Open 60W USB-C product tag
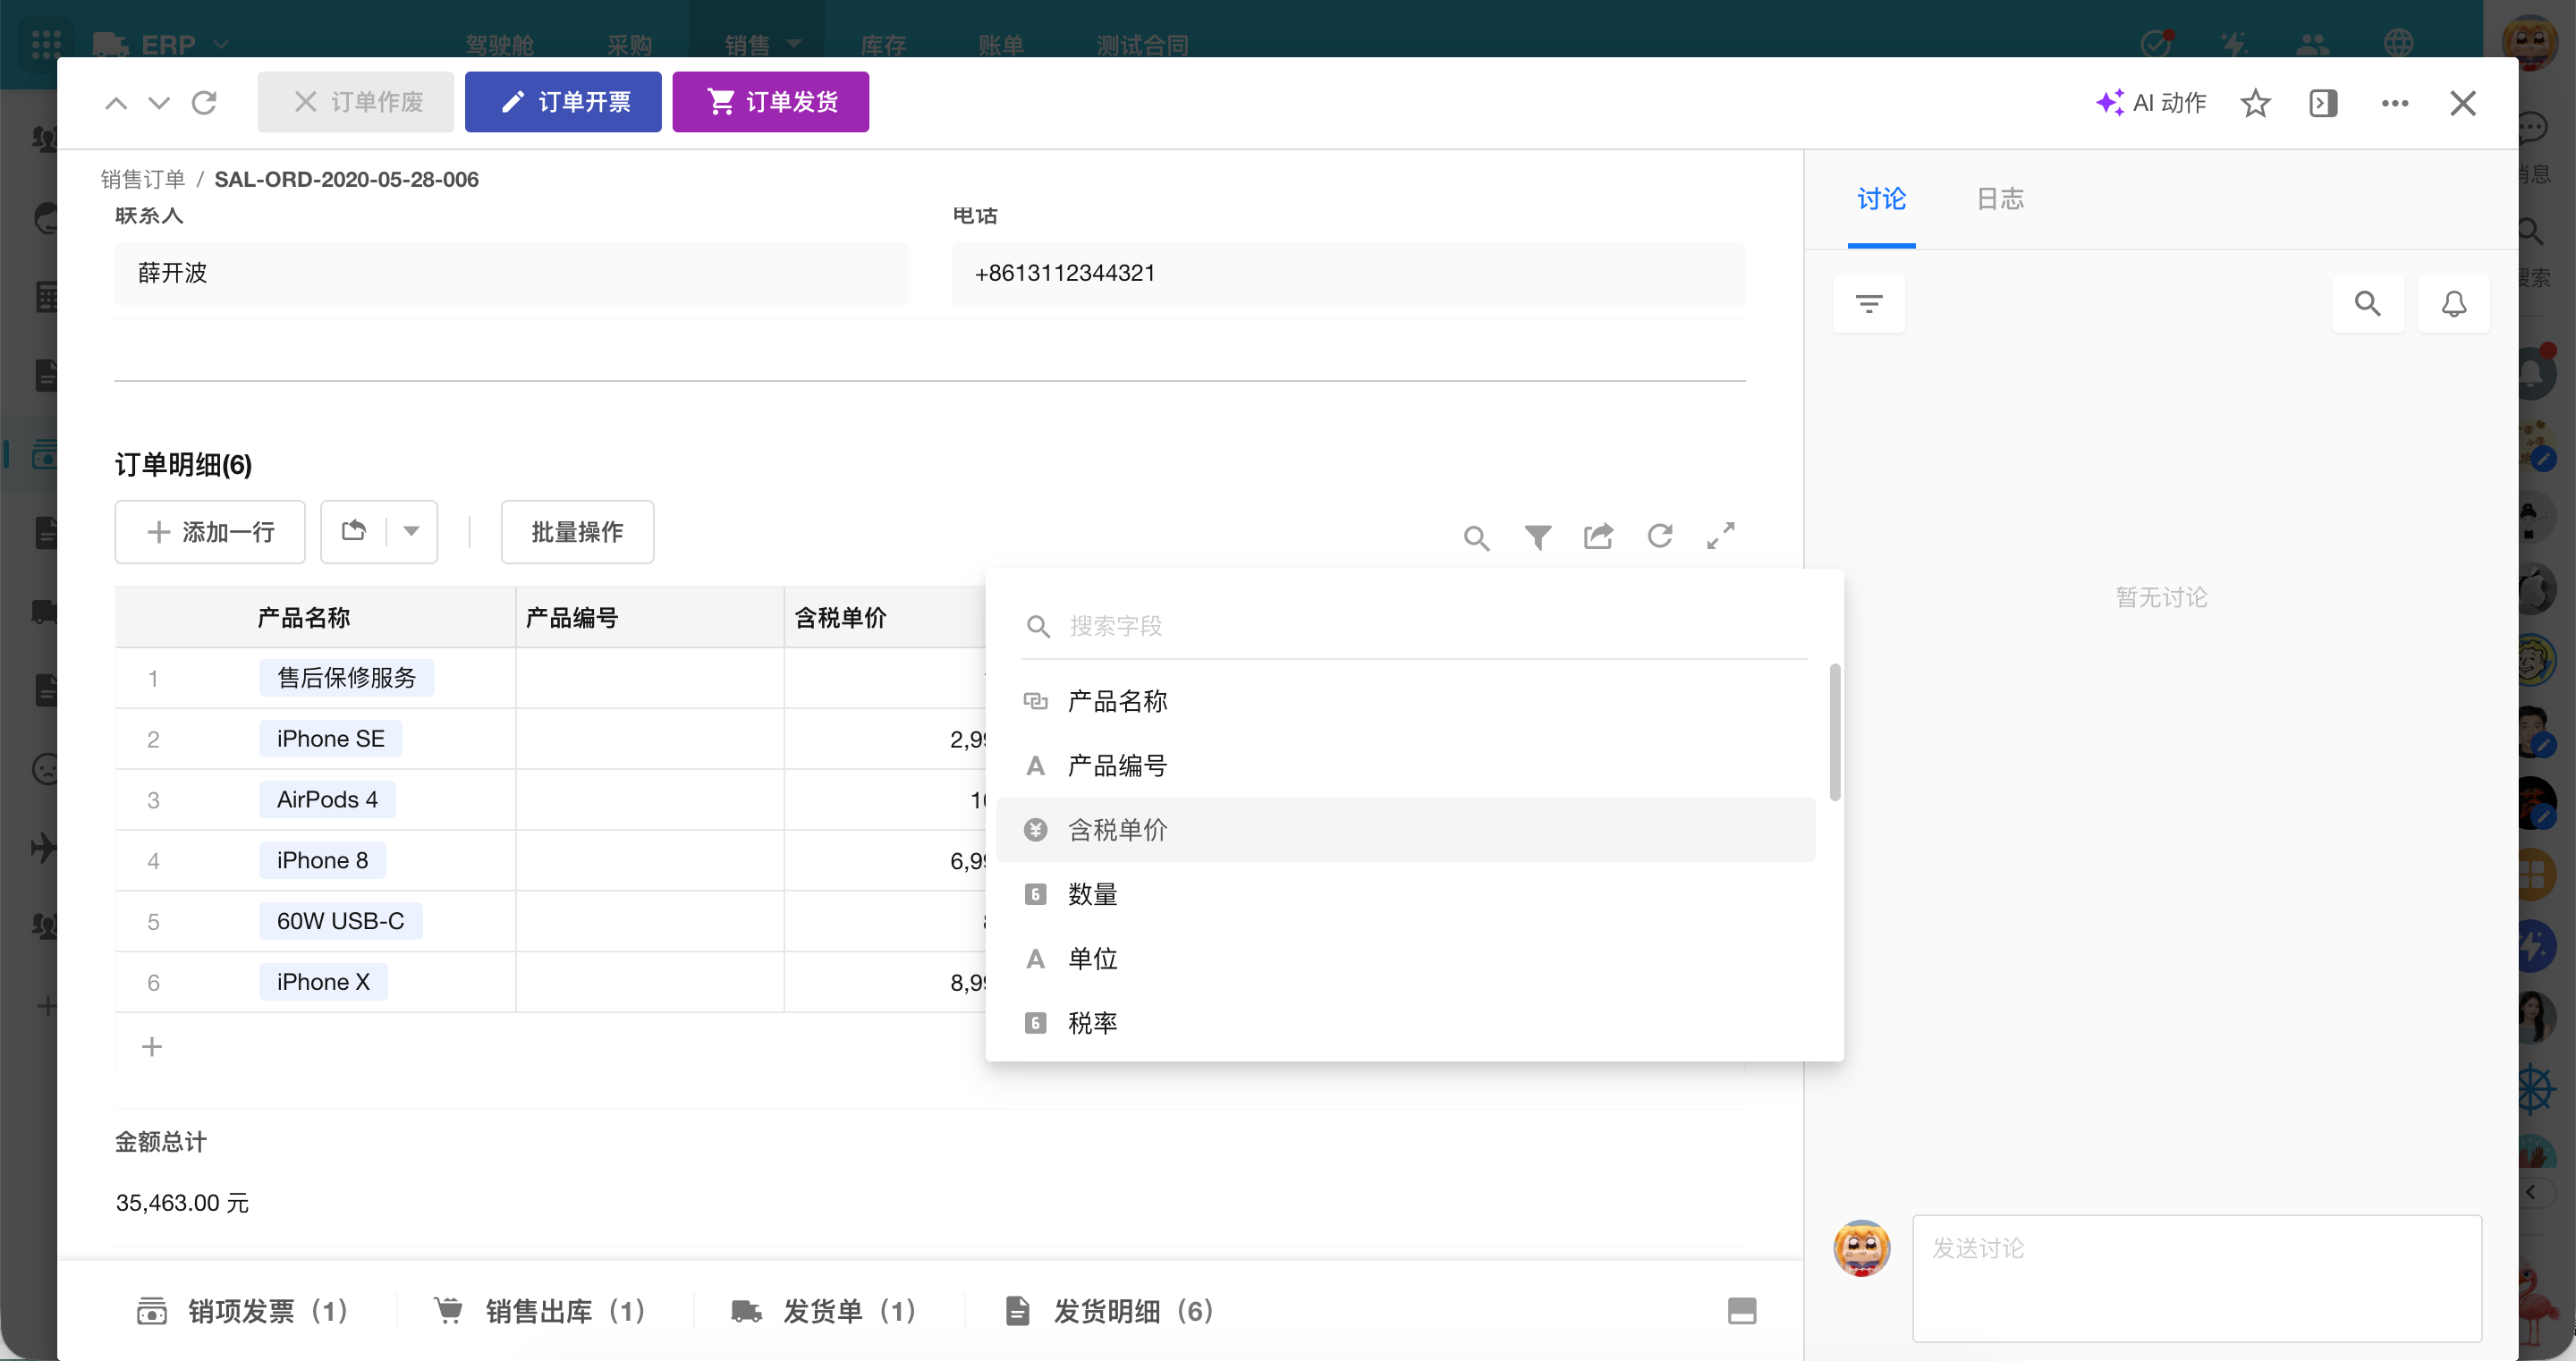This screenshot has height=1361, width=2576. pos(341,922)
